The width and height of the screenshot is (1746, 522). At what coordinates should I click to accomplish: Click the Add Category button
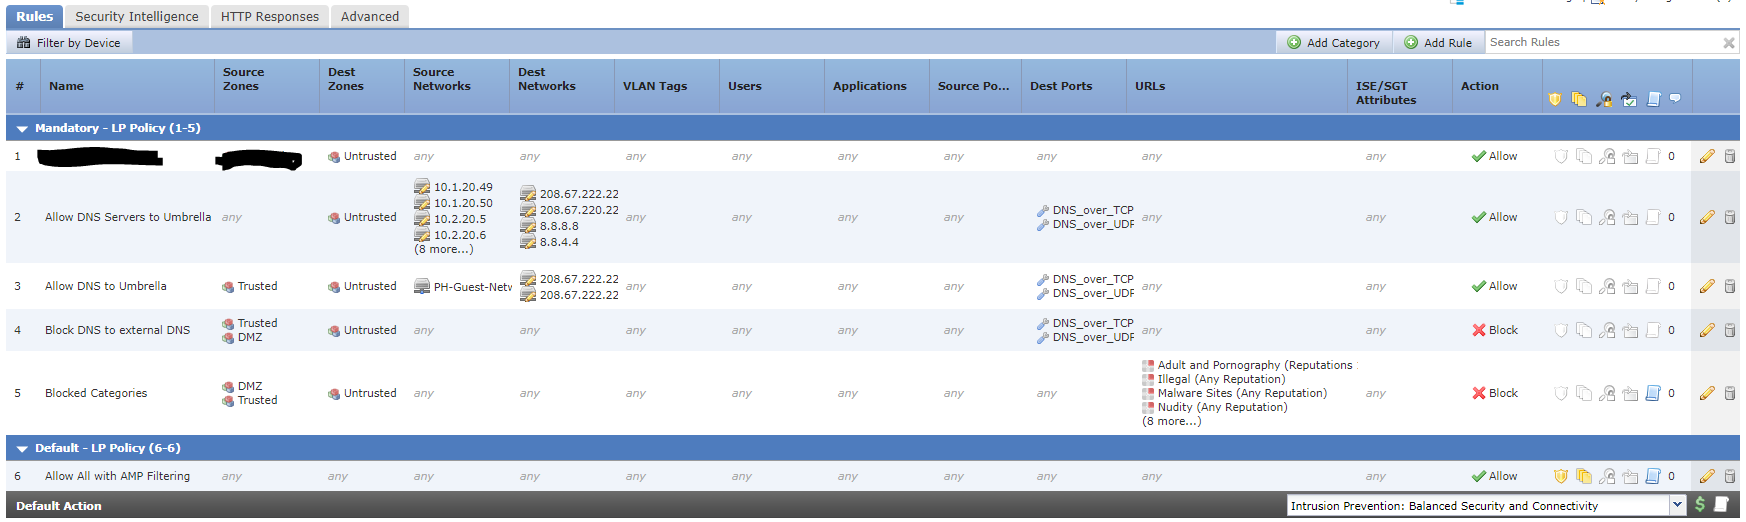pyautogui.click(x=1333, y=43)
